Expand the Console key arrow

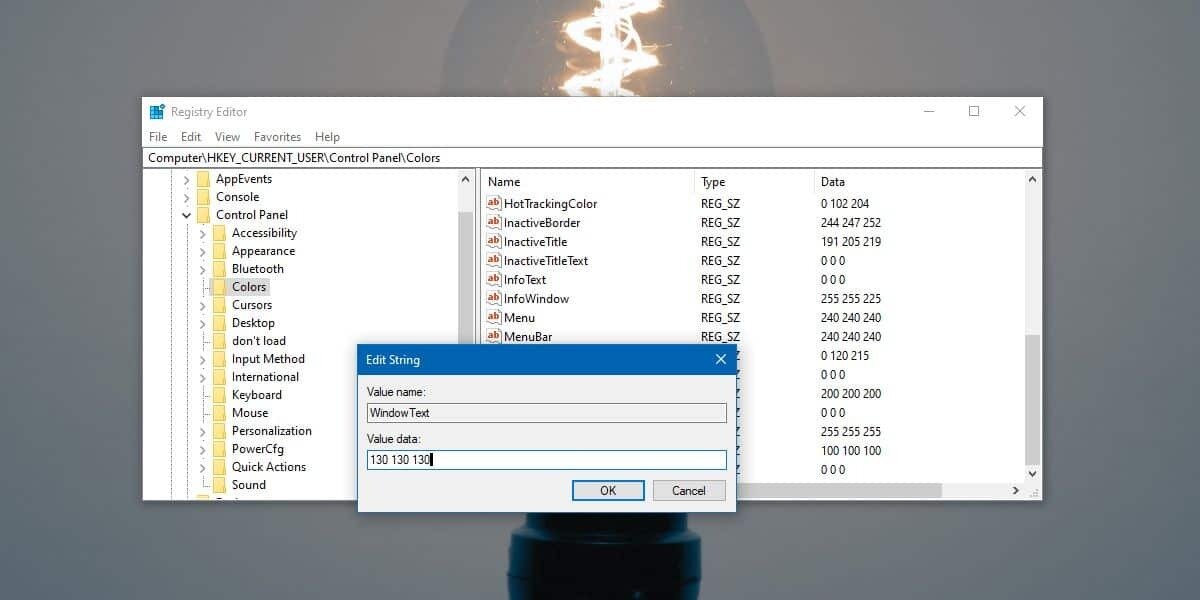pos(187,197)
